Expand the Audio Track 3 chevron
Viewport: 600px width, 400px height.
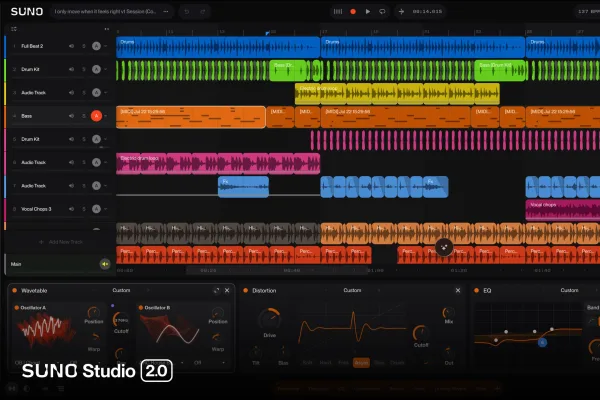click(106, 93)
